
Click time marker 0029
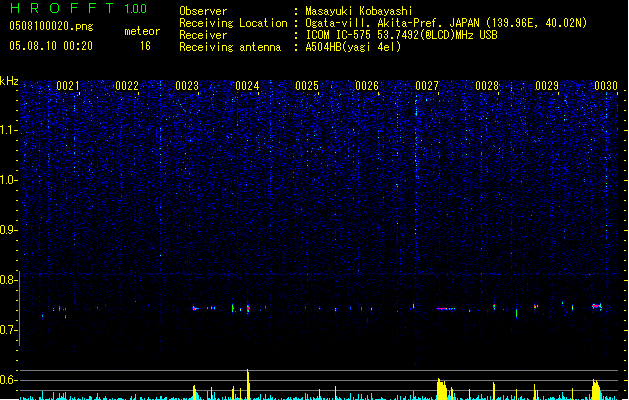(547, 86)
